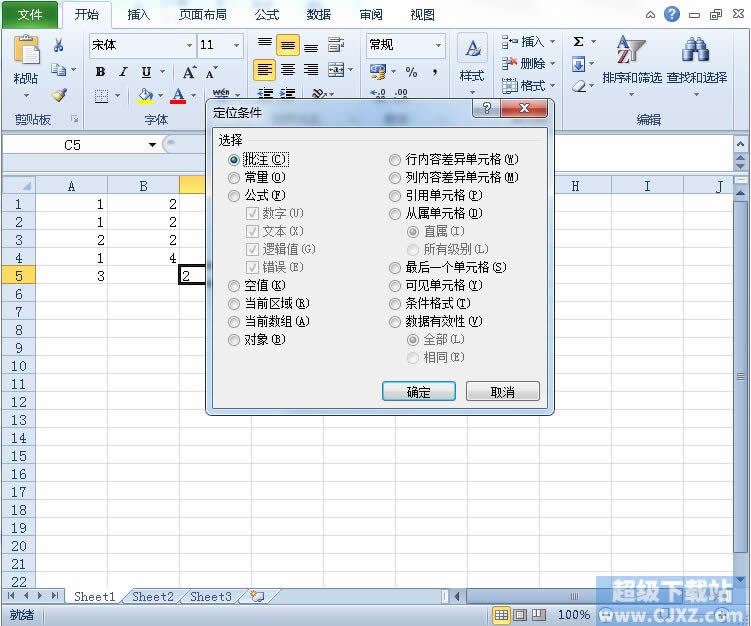Click the cell borders icon
Image resolution: width=751 pixels, height=626 pixels.
102,96
